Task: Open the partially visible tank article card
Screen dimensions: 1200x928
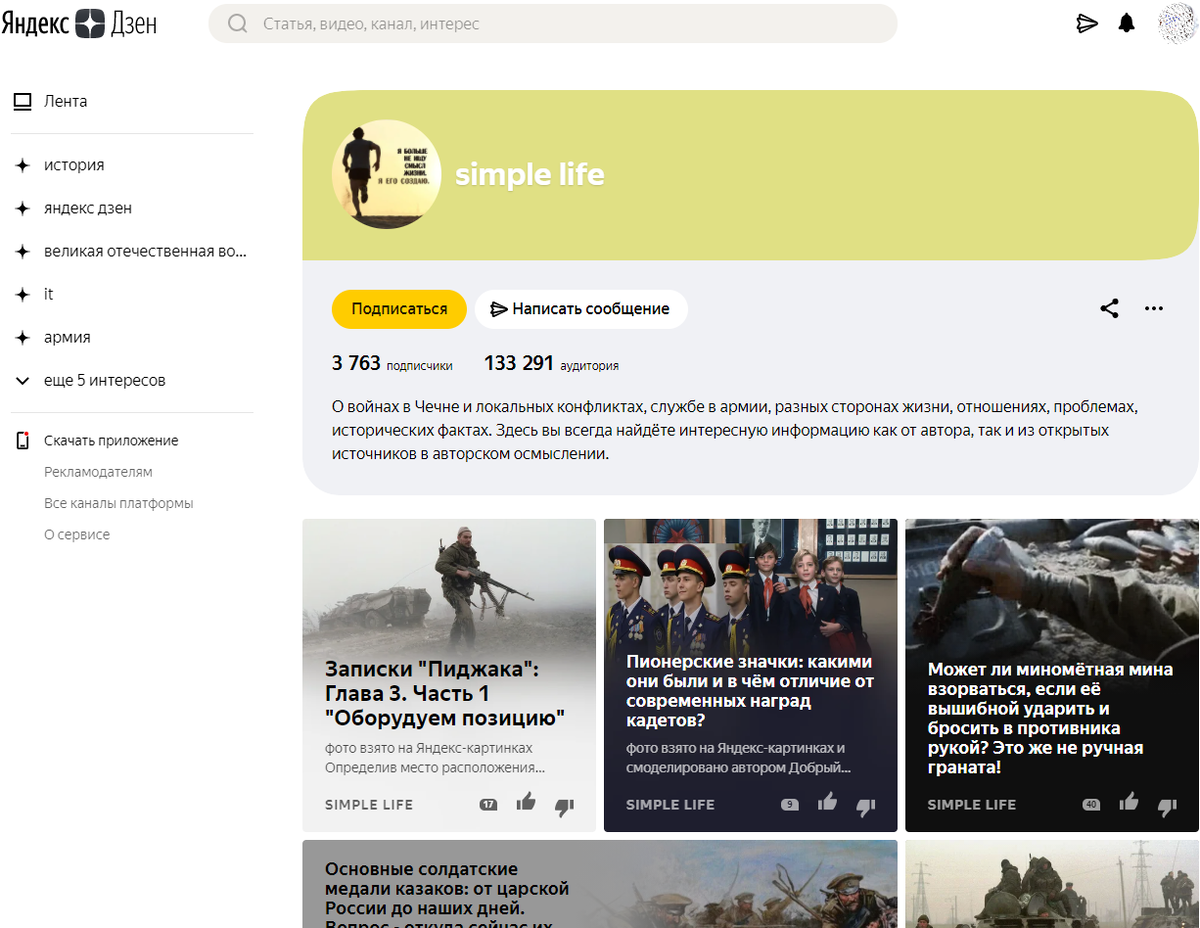Action: point(1052,884)
